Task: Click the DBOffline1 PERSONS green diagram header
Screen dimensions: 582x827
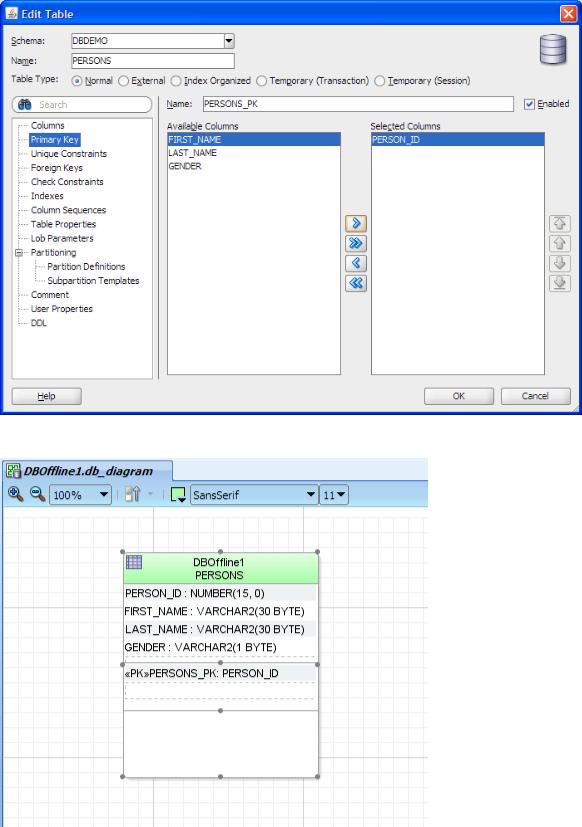Action: [x=221, y=569]
